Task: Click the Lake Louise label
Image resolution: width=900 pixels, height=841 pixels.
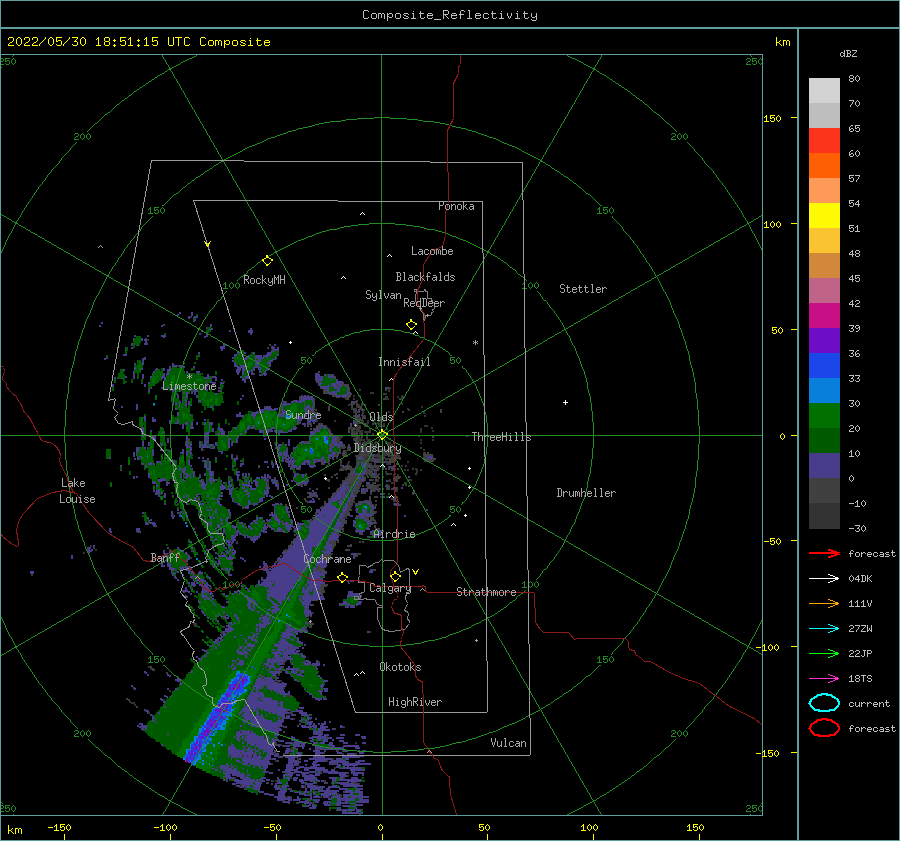Action: tap(77, 491)
